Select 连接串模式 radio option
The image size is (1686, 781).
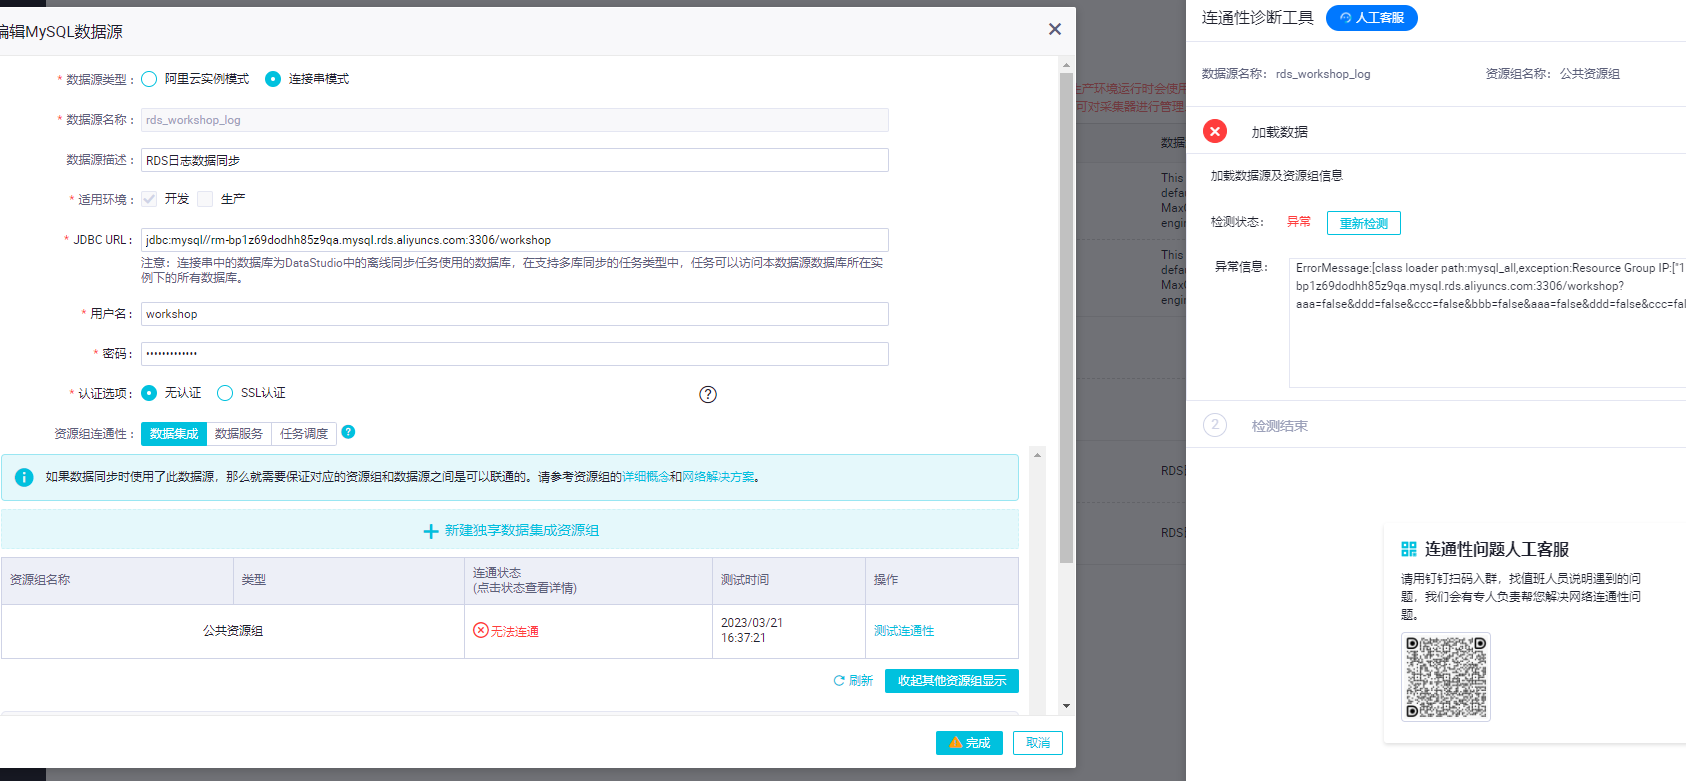pos(273,79)
